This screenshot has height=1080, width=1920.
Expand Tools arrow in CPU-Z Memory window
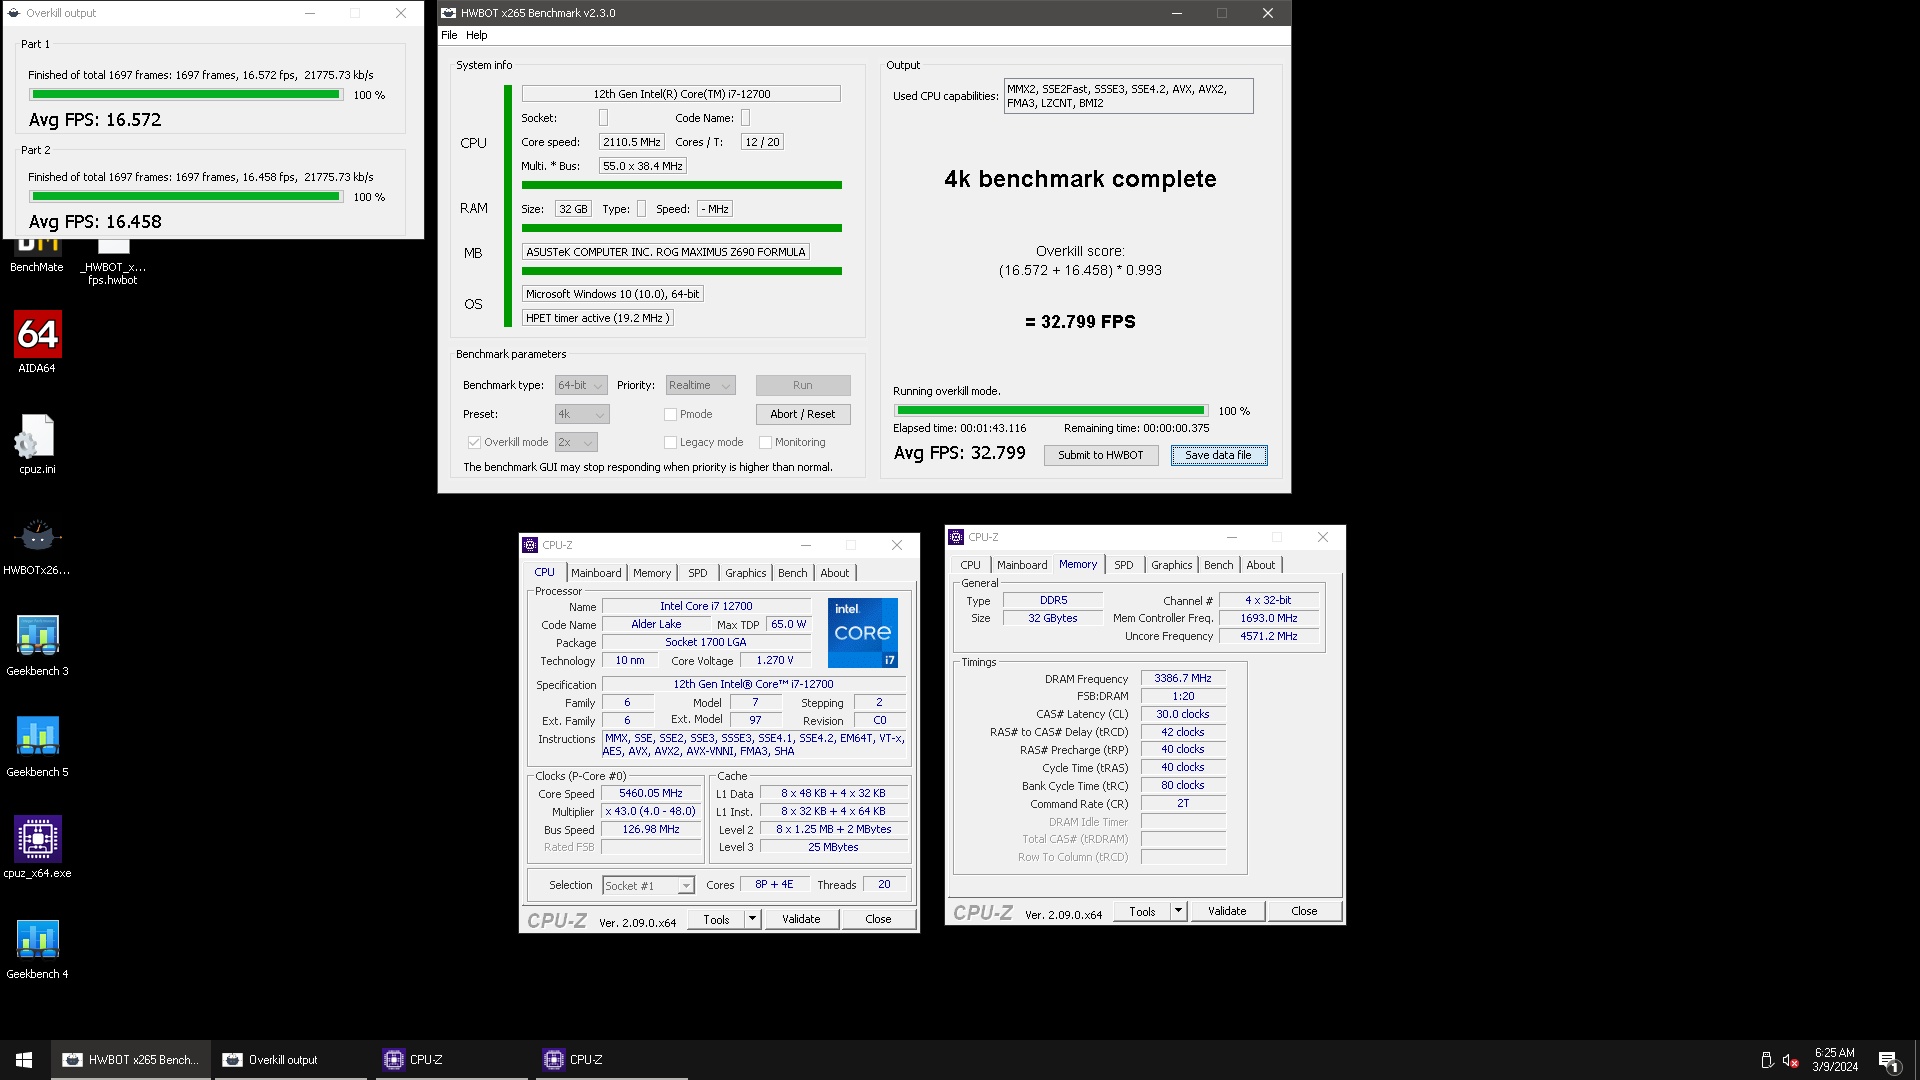(x=1179, y=911)
